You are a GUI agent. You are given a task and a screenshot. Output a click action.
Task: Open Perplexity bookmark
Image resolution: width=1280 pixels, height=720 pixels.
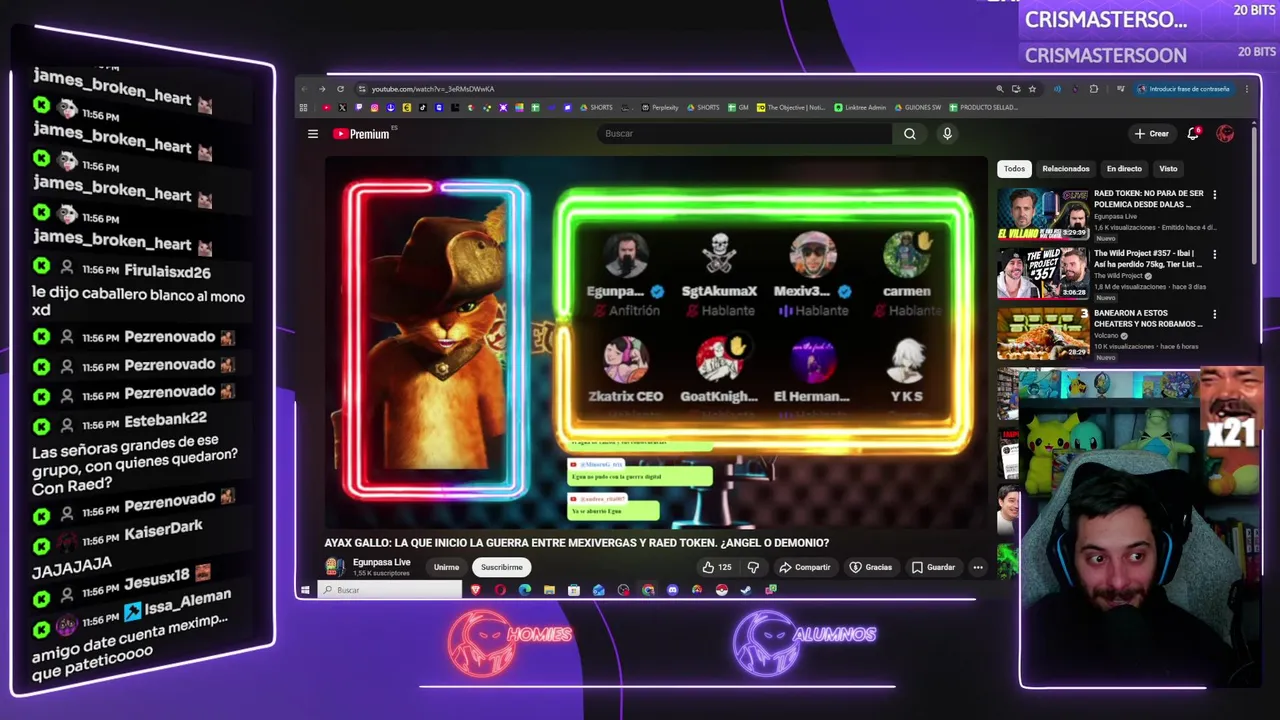(660, 108)
